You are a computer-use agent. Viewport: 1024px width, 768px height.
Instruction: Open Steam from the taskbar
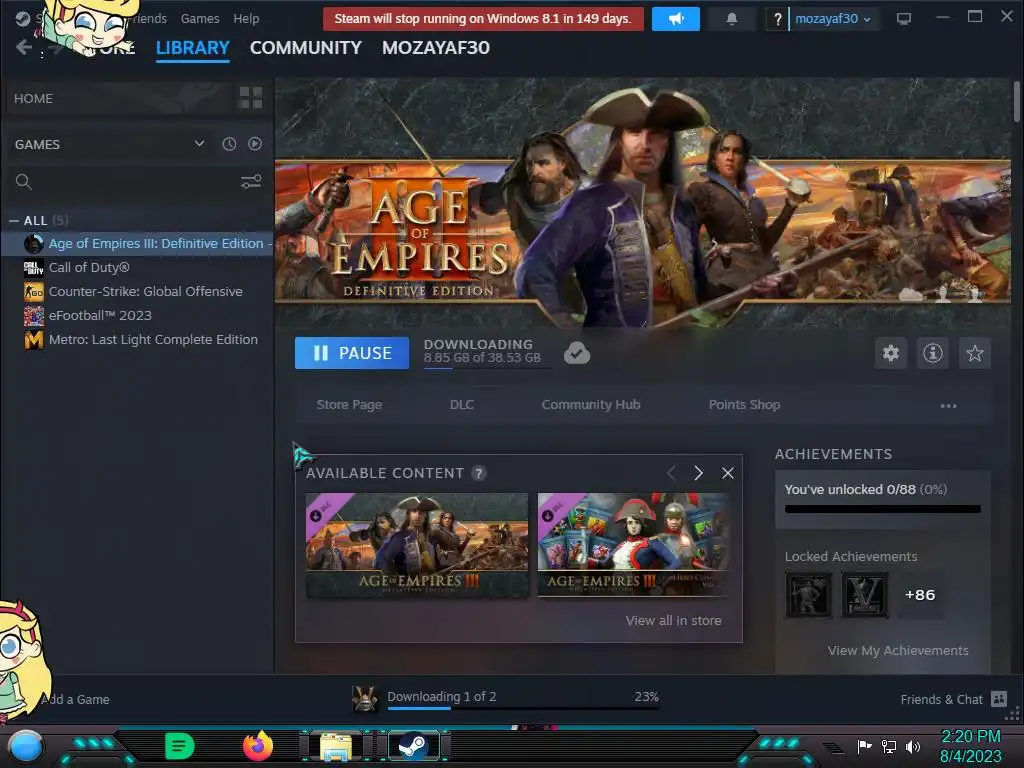413,746
